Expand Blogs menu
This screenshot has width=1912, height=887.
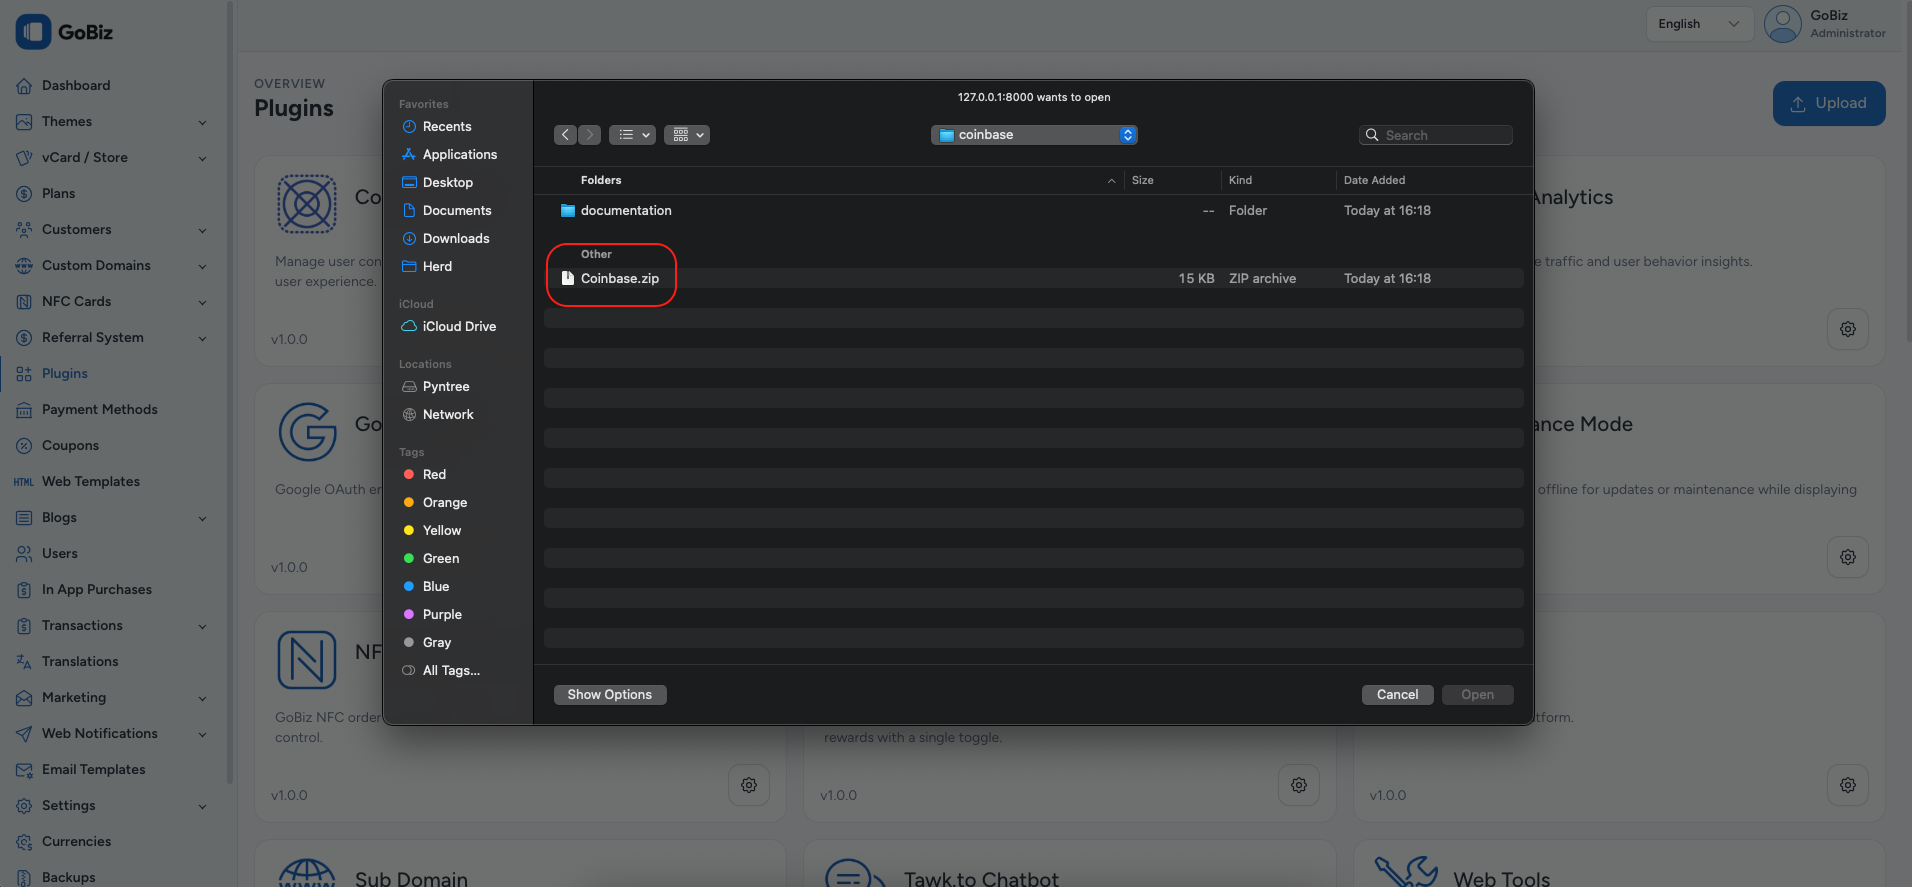click(x=112, y=518)
